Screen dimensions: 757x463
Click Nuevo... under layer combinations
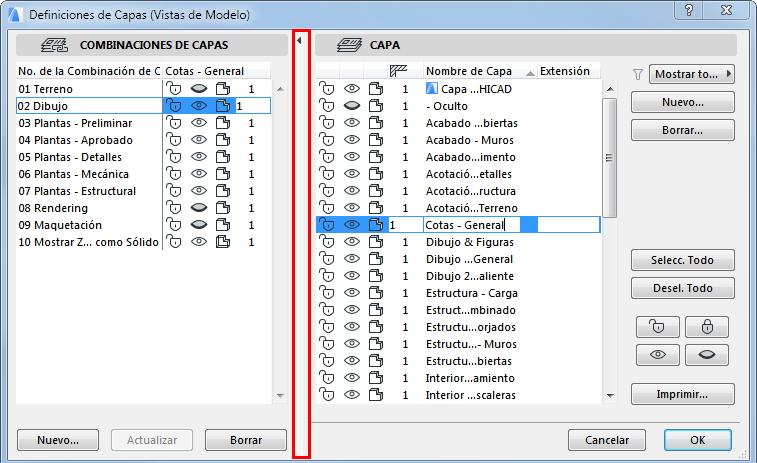[x=58, y=440]
